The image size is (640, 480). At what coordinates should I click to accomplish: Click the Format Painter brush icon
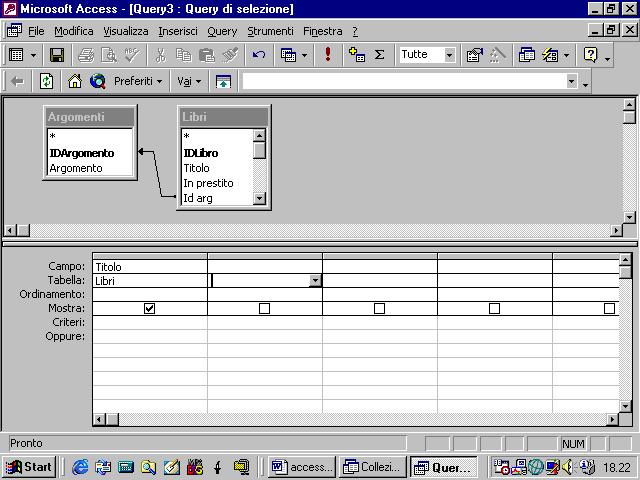231,55
